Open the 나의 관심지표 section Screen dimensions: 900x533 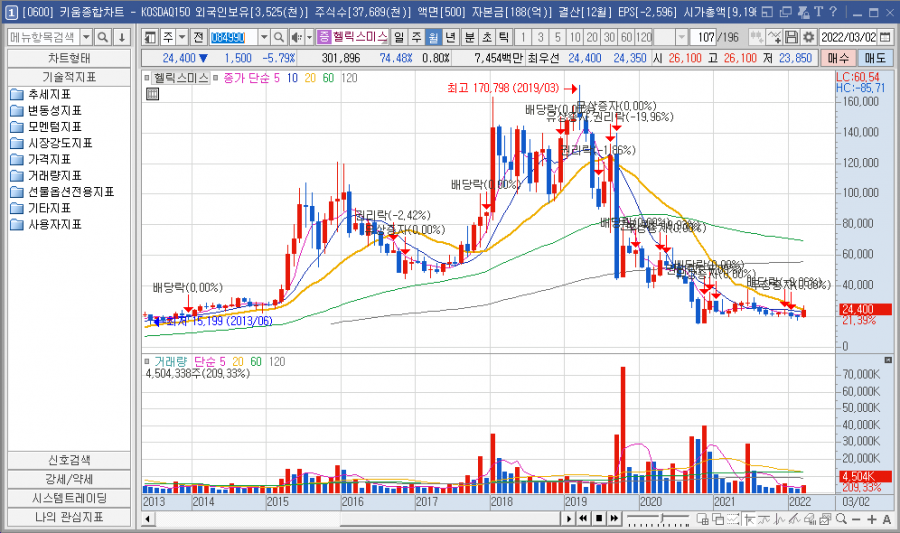pos(69,517)
